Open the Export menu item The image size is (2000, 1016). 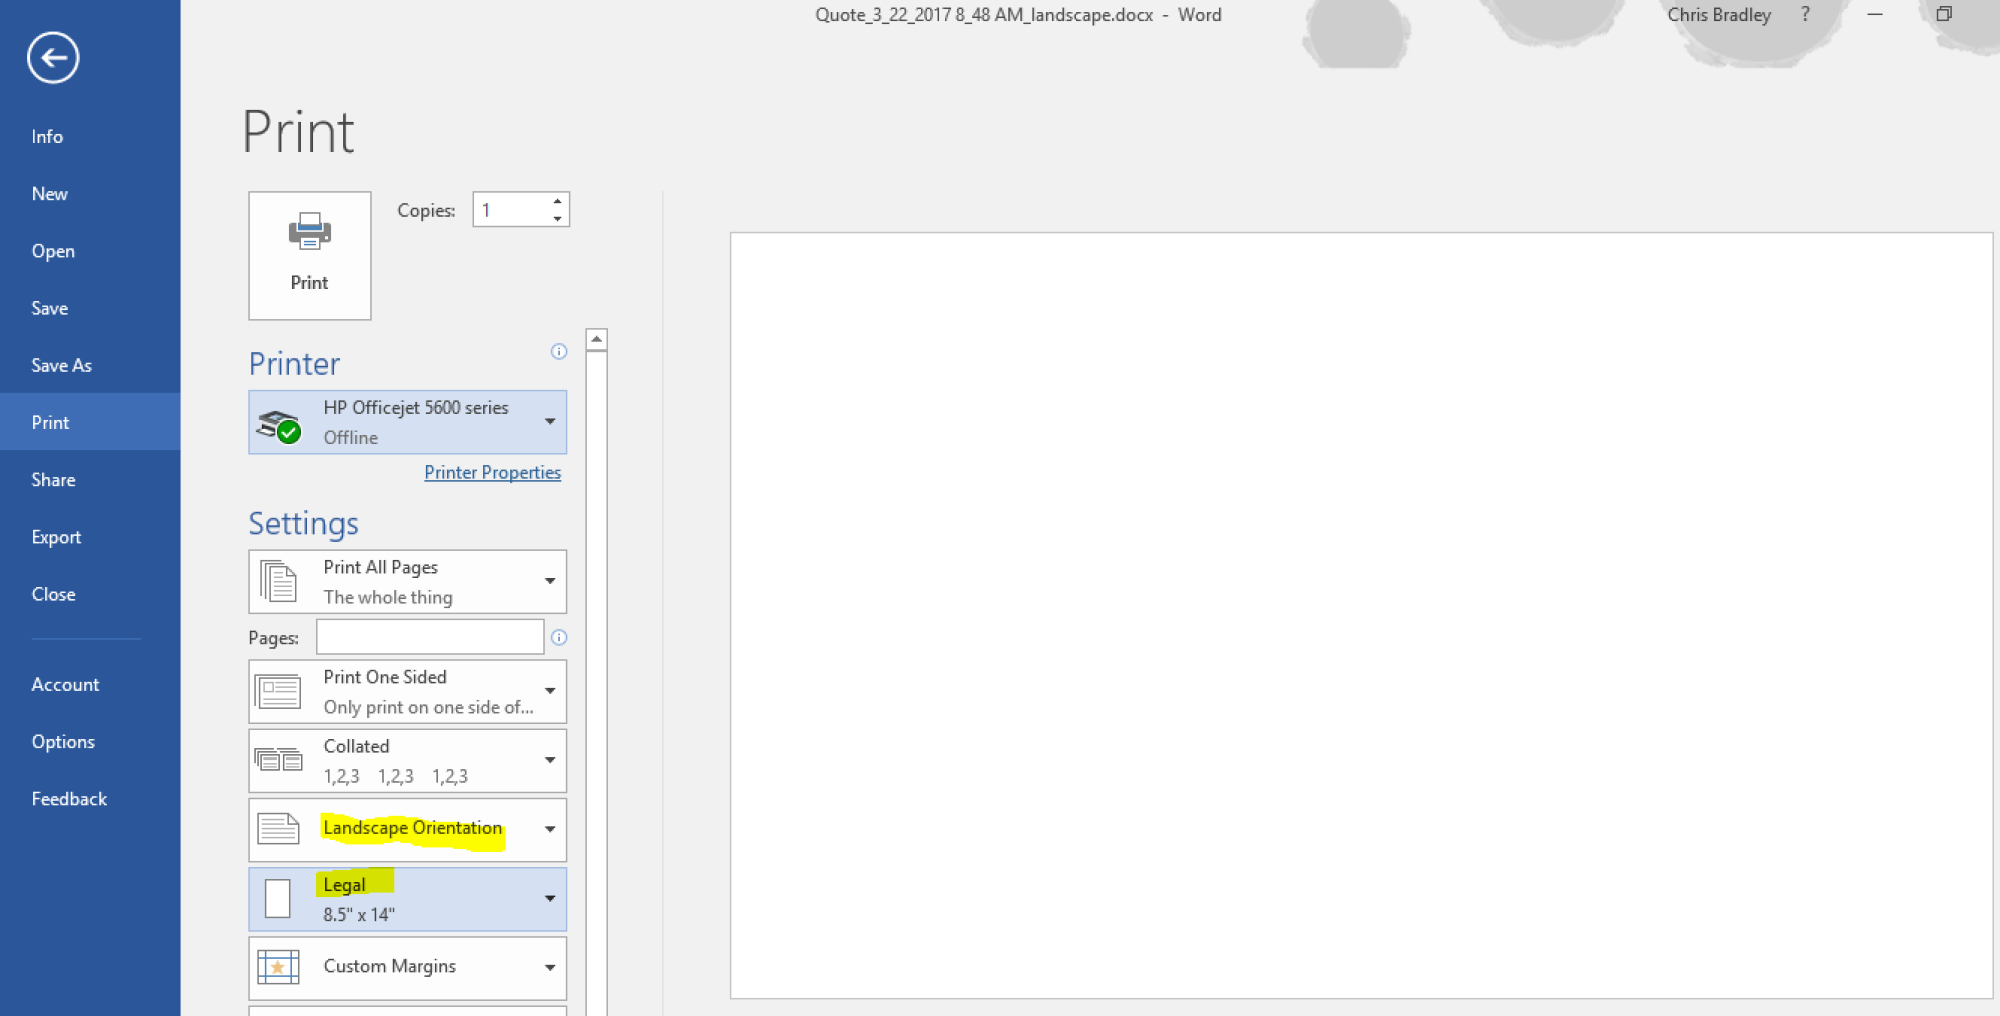point(90,537)
